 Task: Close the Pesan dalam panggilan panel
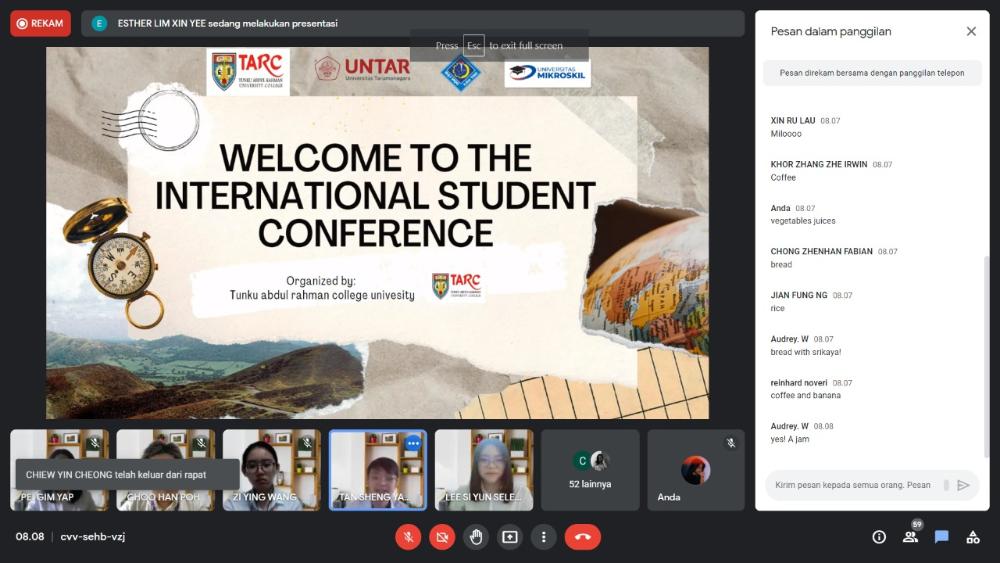pyautogui.click(x=971, y=32)
